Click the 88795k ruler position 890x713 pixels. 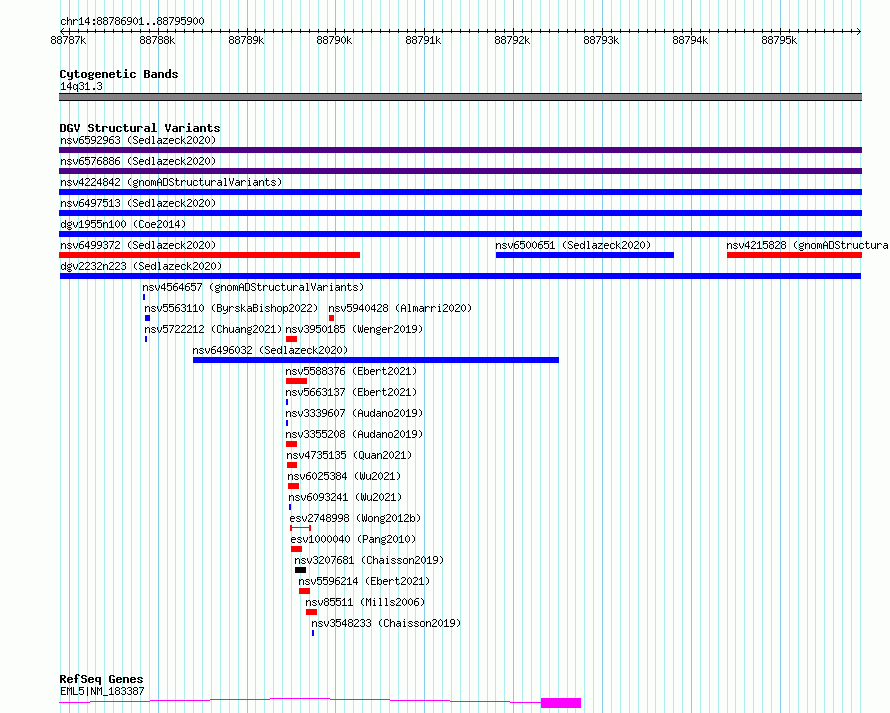pos(779,40)
